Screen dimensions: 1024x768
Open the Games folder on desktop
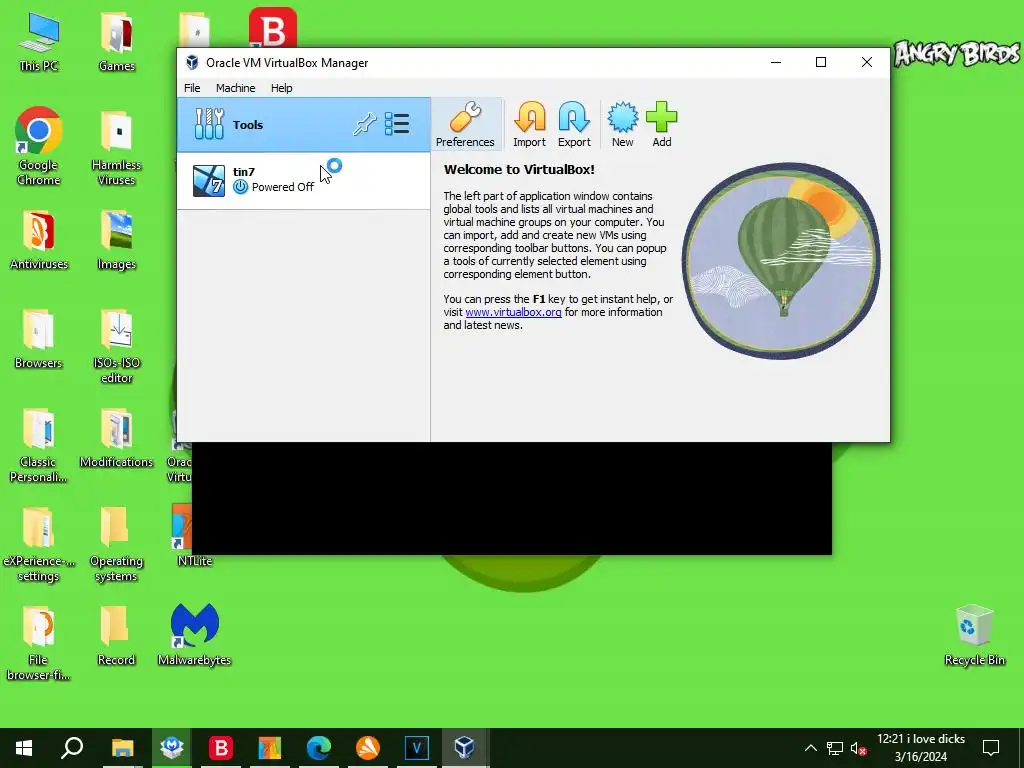(x=117, y=41)
